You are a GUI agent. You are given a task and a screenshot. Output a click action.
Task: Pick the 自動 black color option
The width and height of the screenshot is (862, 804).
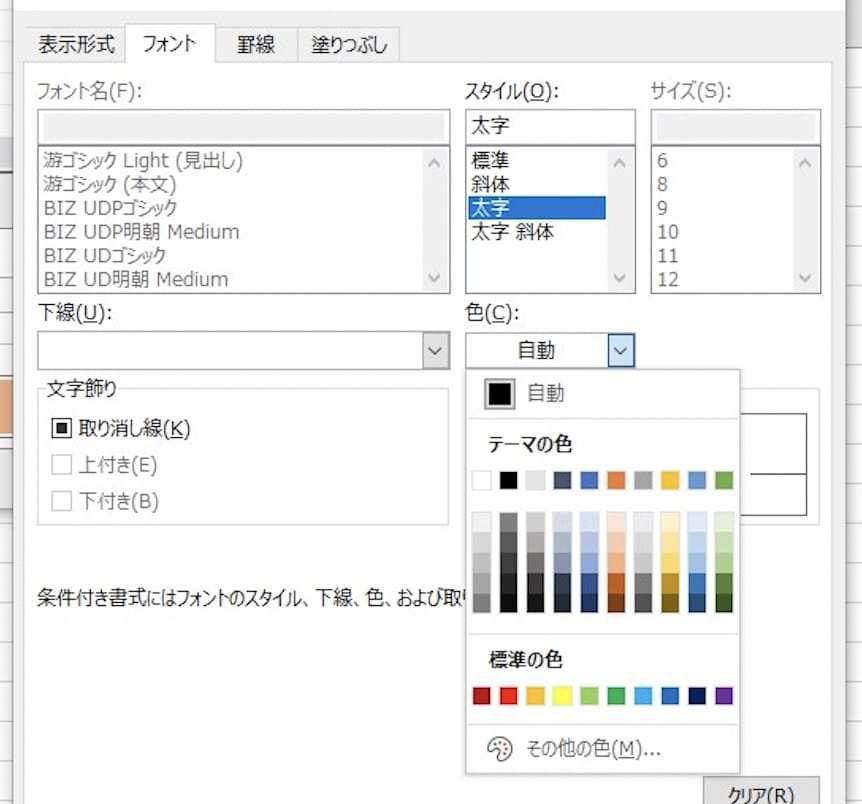pyautogui.click(x=500, y=394)
